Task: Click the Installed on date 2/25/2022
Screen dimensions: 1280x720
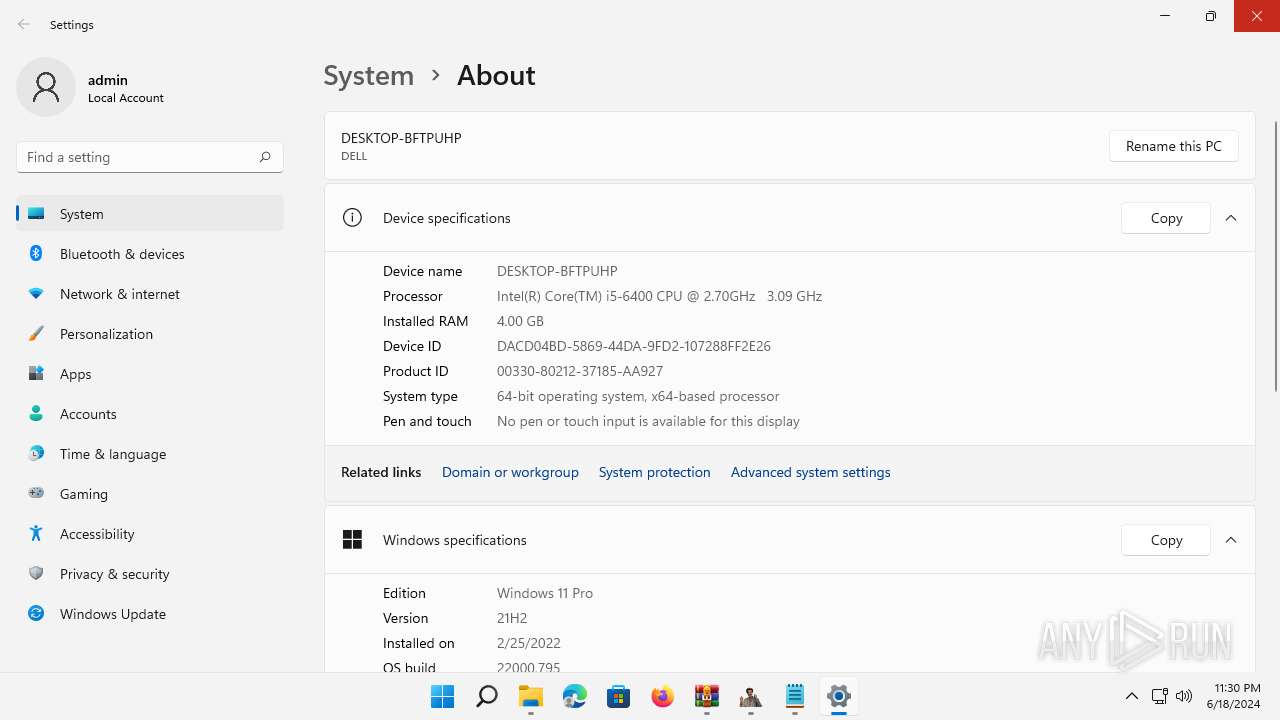Action: pyautogui.click(x=529, y=643)
